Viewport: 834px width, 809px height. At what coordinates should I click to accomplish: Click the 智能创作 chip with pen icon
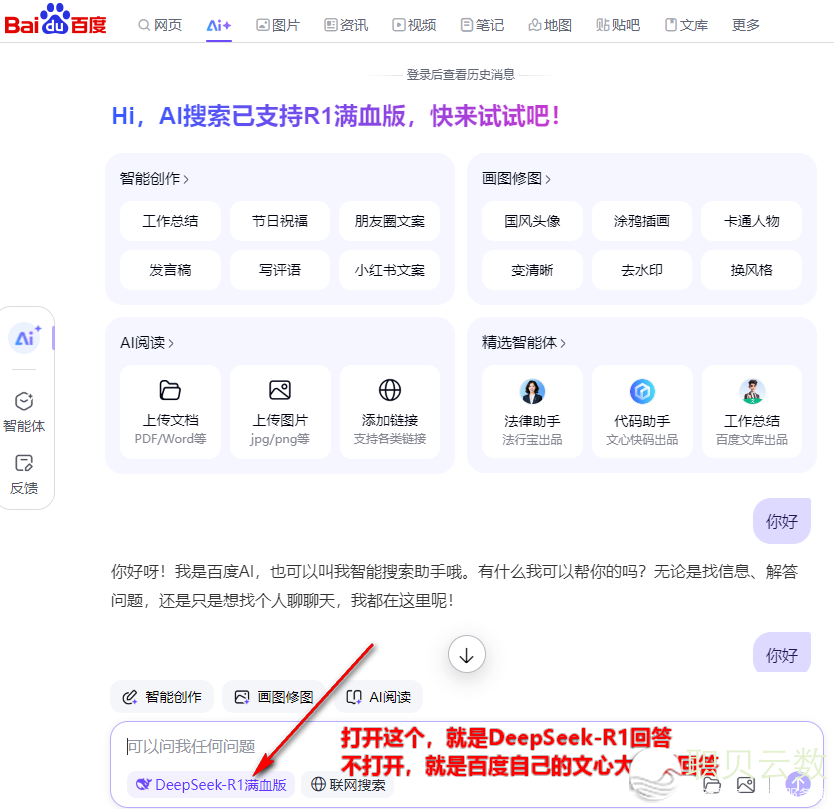(x=162, y=697)
